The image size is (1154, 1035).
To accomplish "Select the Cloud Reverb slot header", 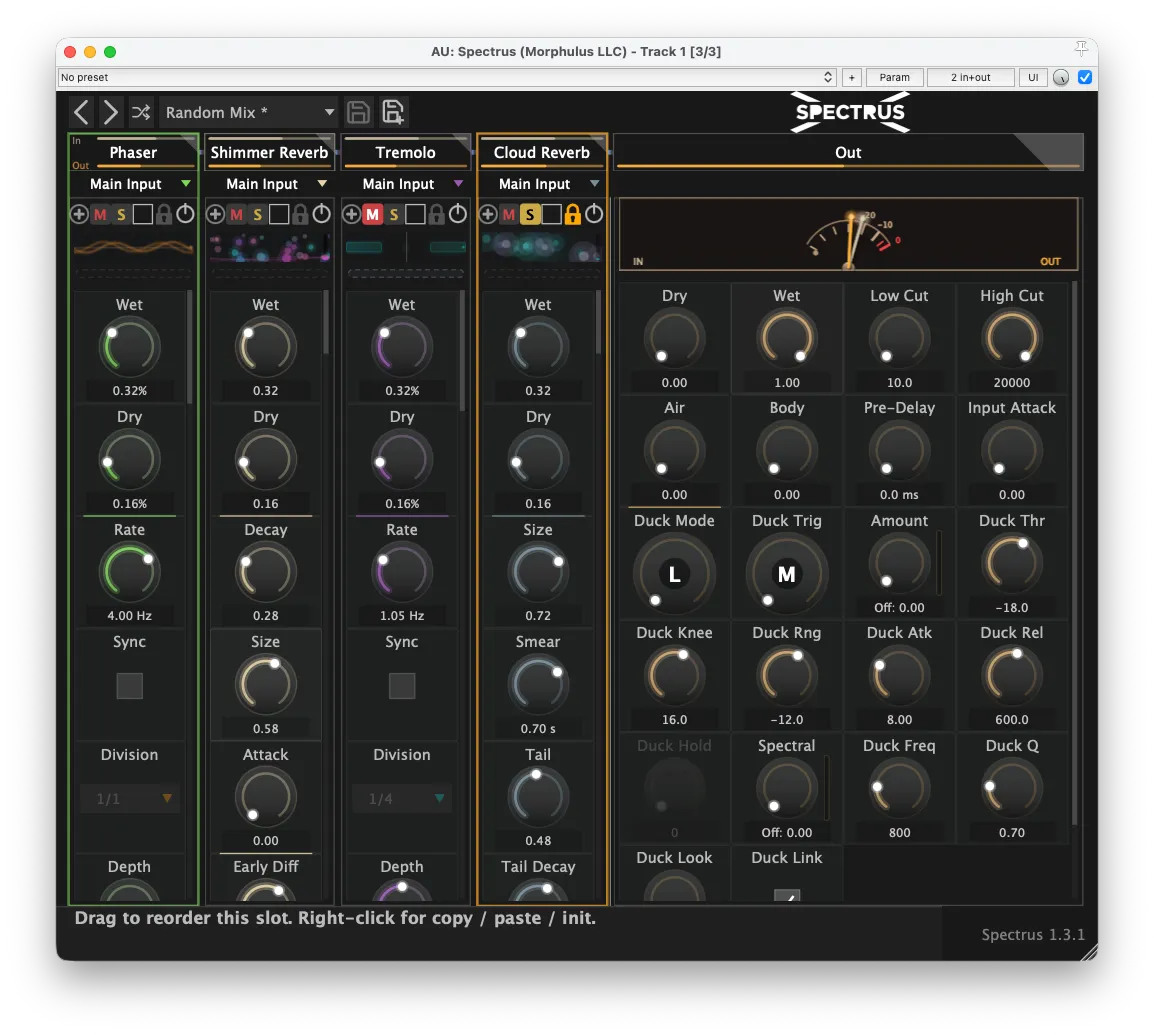I will [x=542, y=152].
